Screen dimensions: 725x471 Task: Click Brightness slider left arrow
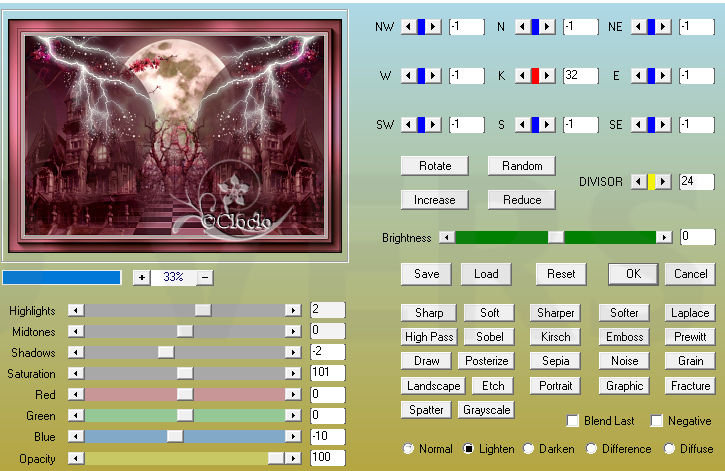[447, 238]
